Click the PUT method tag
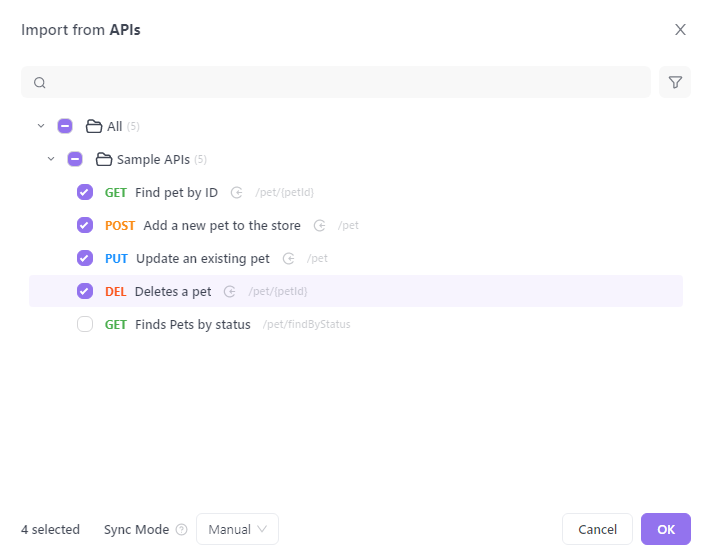The image size is (706, 550). click(116, 259)
